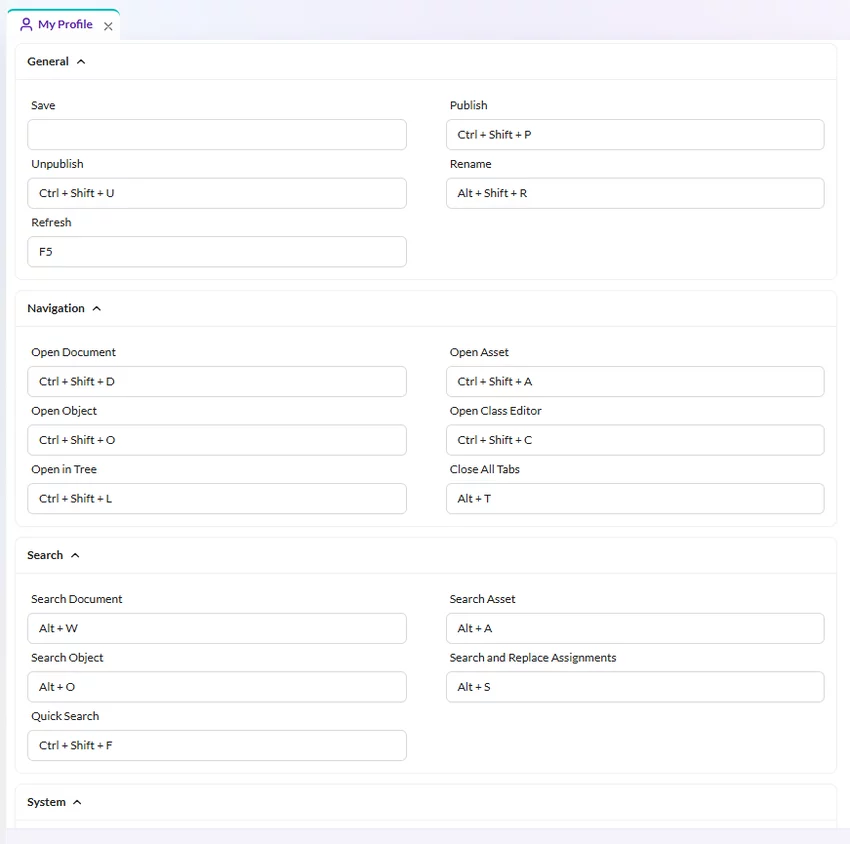Click the Rename shortcut field

pos(635,193)
